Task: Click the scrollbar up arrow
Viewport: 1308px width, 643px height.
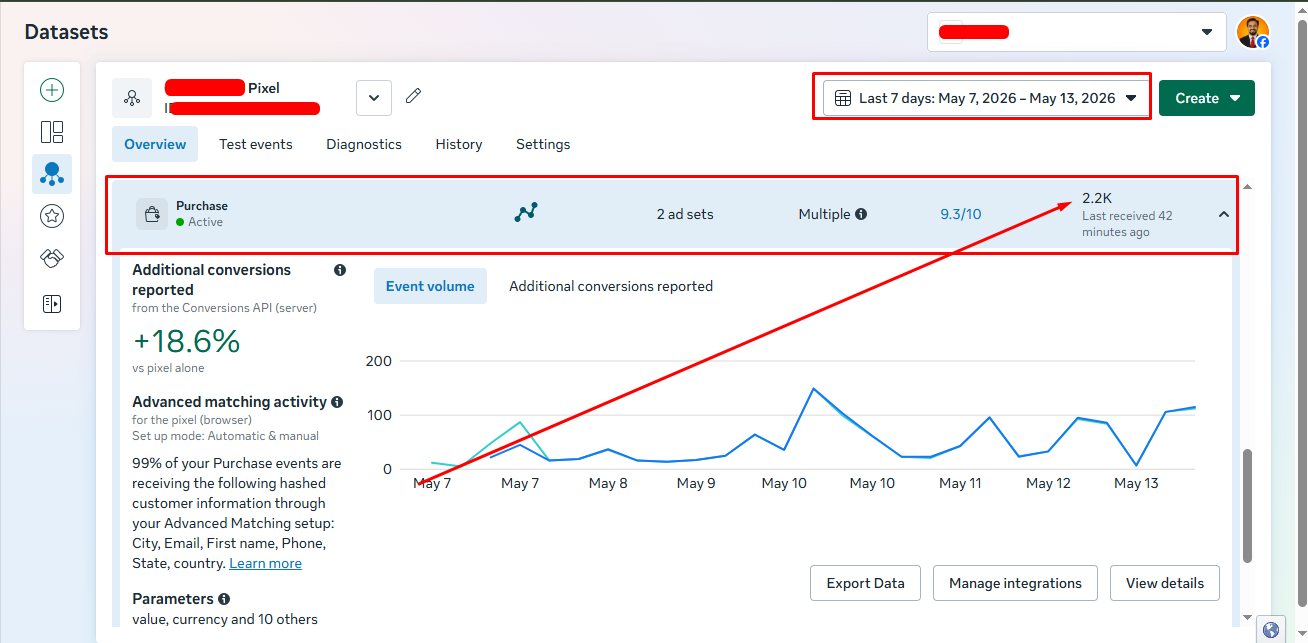Action: 1247,188
